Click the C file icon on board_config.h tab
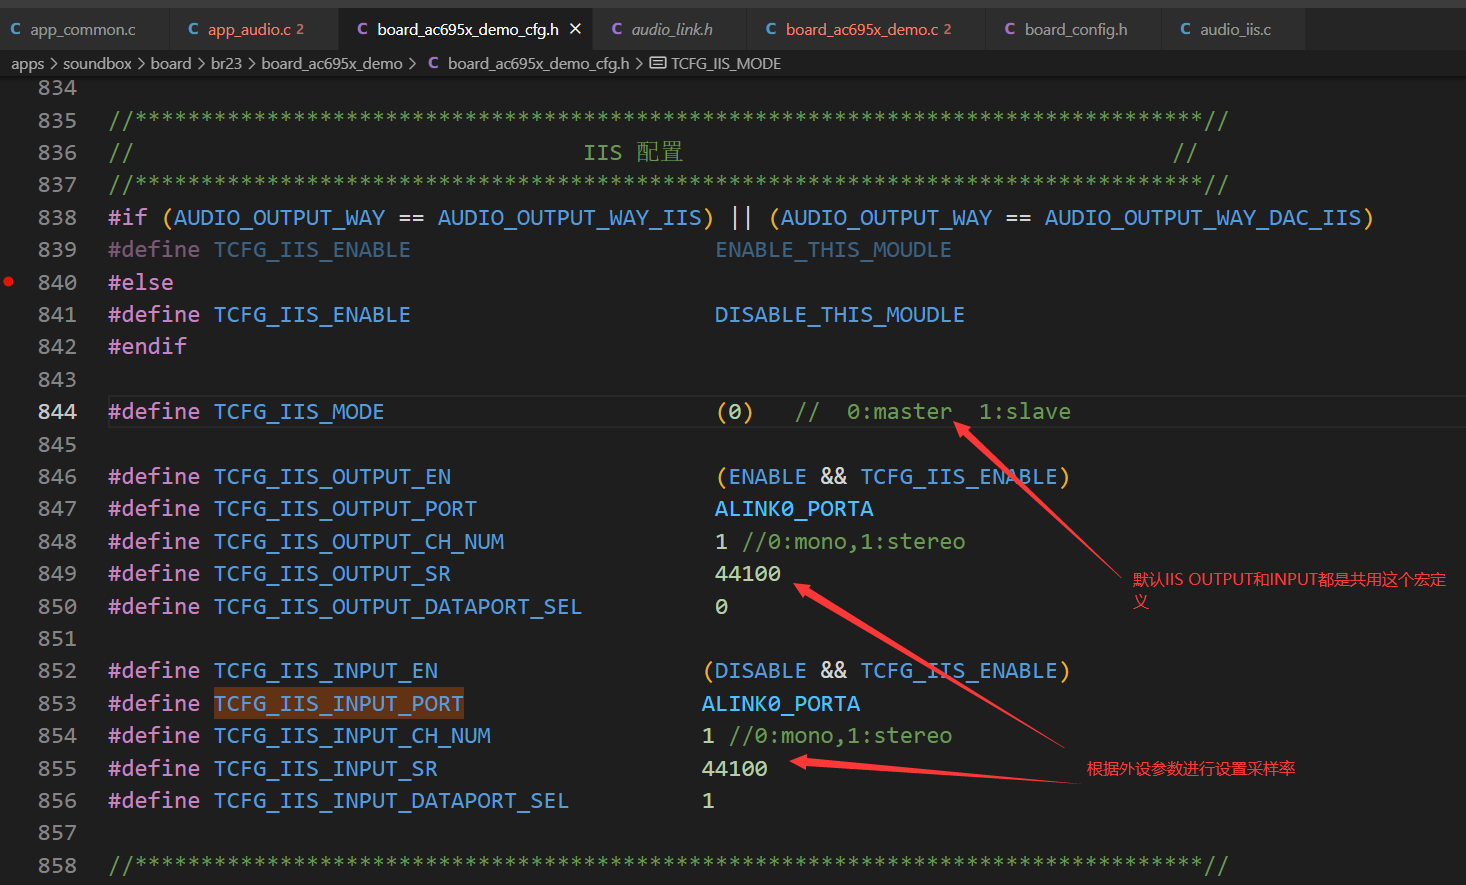 click(1010, 30)
